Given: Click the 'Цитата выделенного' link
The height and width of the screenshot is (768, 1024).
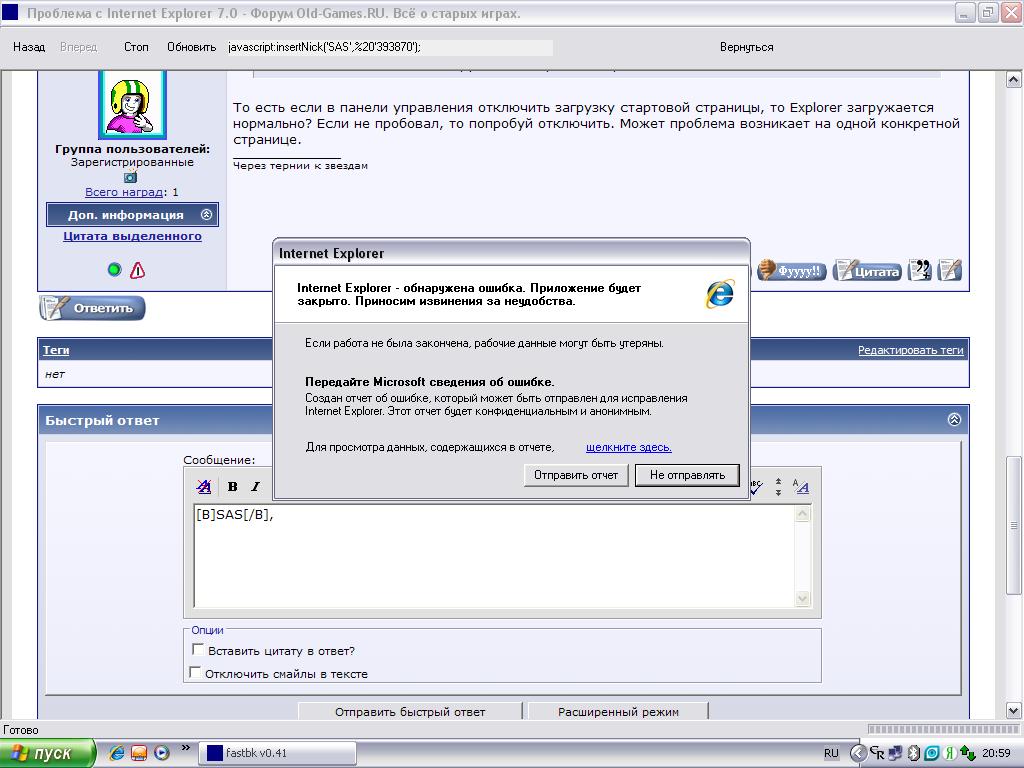Looking at the screenshot, I should point(132,236).
